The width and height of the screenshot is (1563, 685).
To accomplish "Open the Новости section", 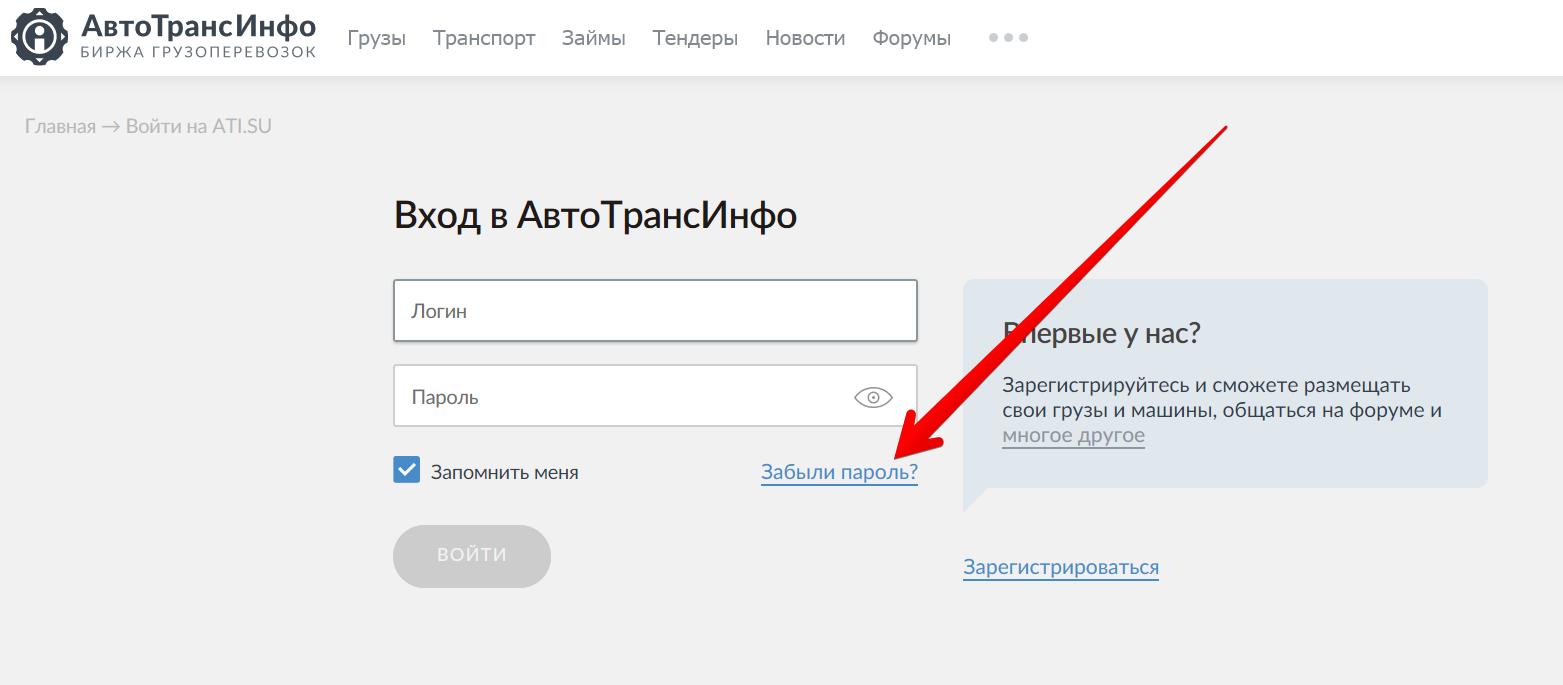I will (x=805, y=38).
